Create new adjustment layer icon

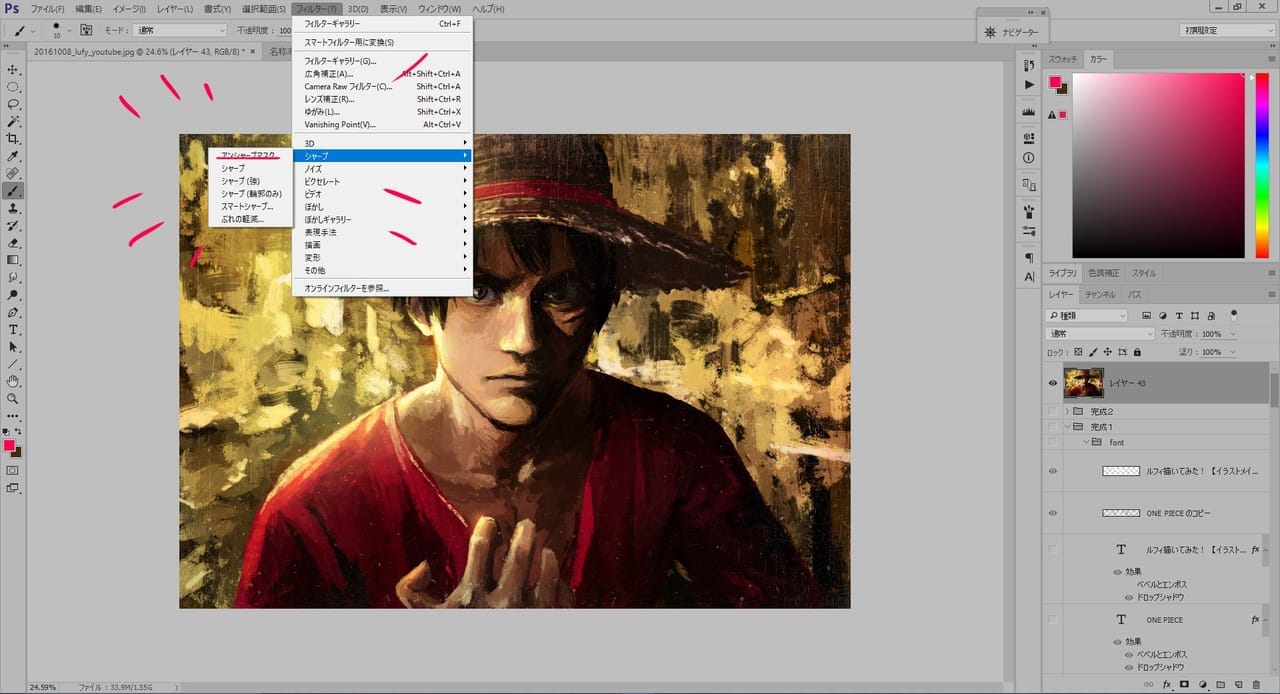(1202, 685)
